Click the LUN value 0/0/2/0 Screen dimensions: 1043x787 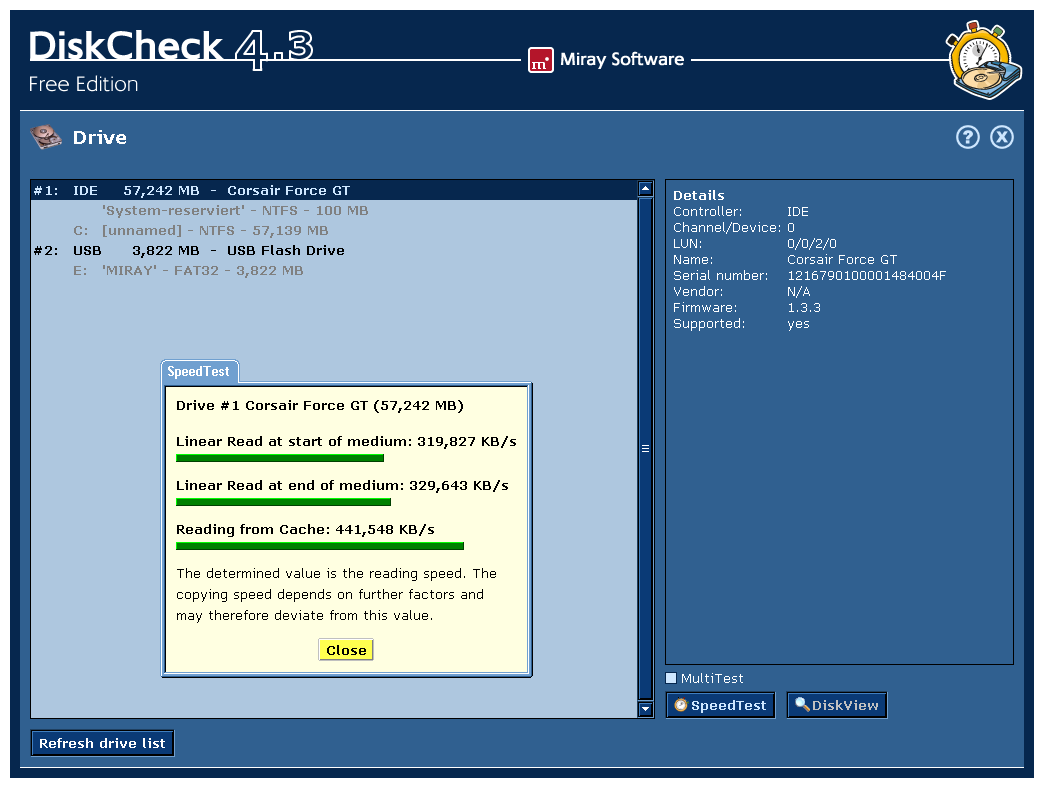812,243
